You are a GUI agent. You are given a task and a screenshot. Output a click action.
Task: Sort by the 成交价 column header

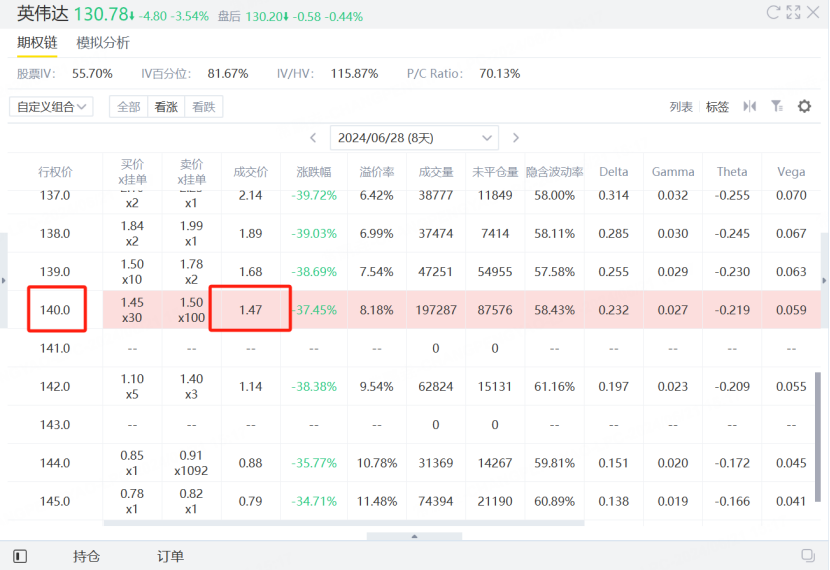coord(250,172)
